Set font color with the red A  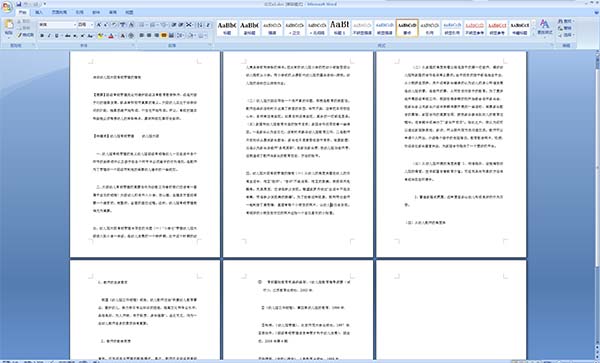pyautogui.click(x=111, y=36)
